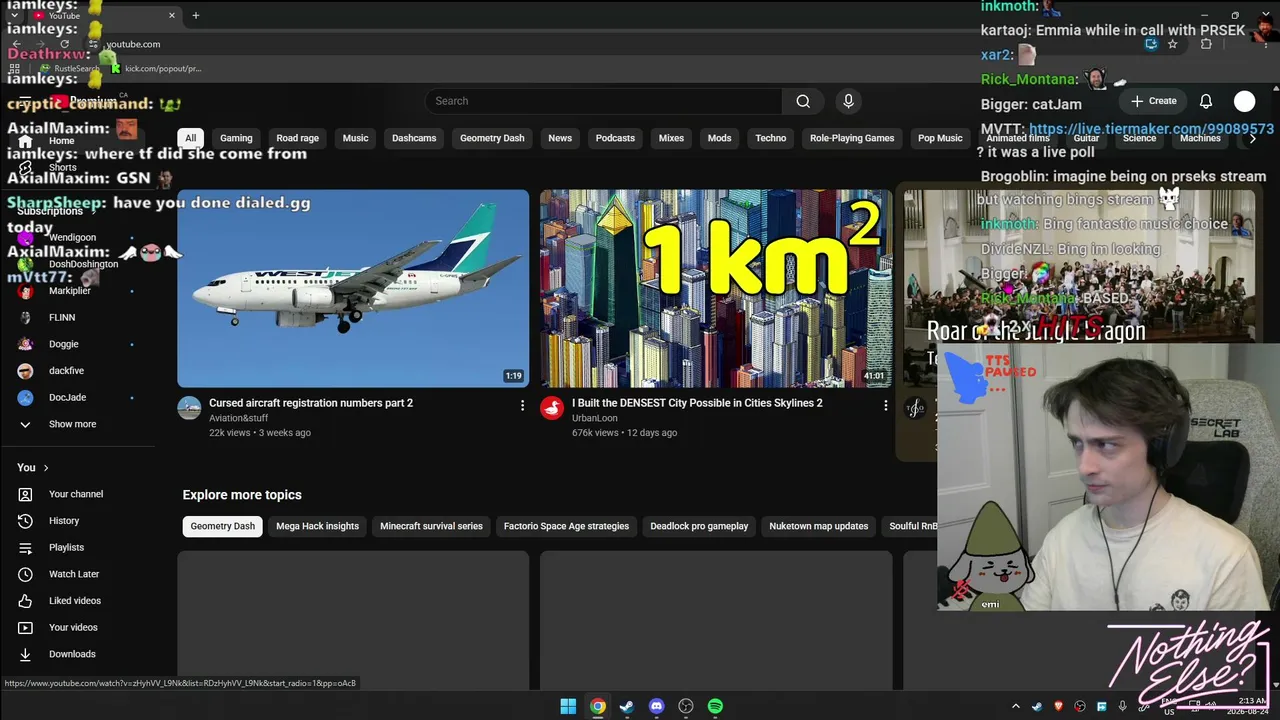This screenshot has width=1280, height=720.
Task: Choose the Factorio Space Age strategies topic
Action: click(566, 526)
